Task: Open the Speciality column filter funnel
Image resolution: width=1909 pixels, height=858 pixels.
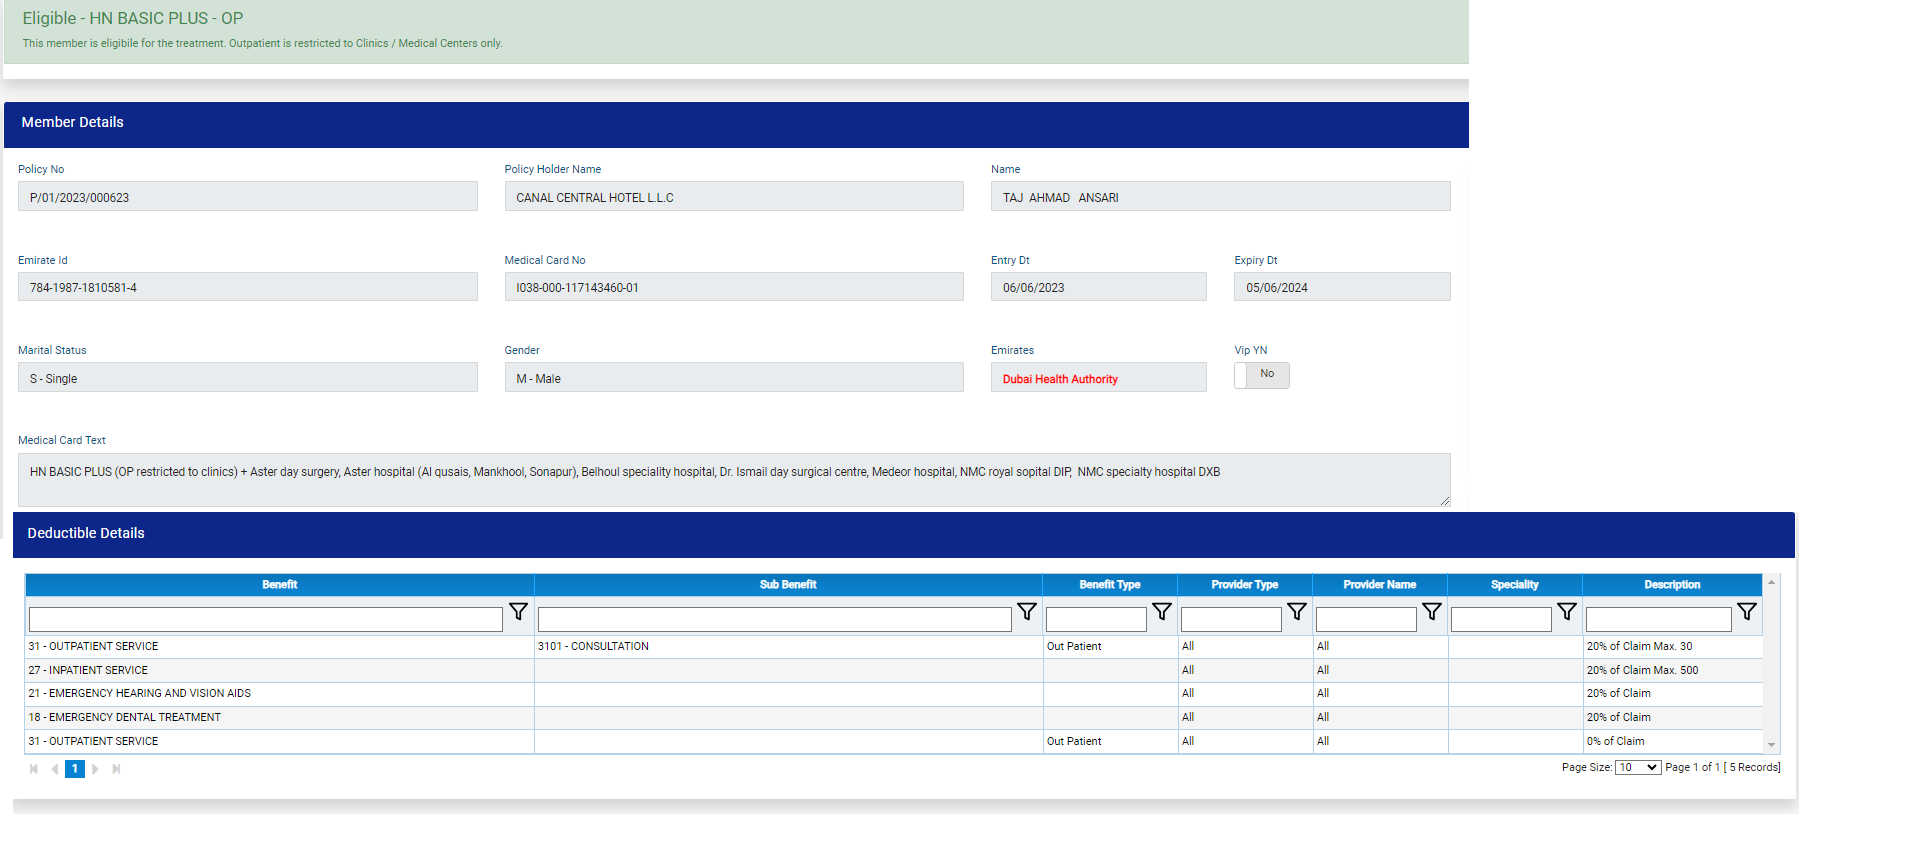Action: click(1566, 612)
